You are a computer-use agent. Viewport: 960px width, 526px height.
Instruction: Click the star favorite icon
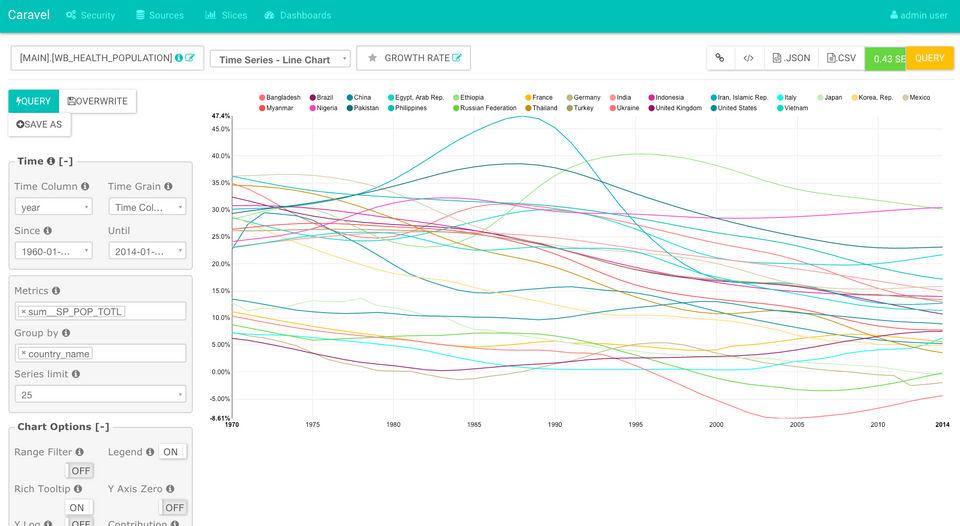pos(372,58)
